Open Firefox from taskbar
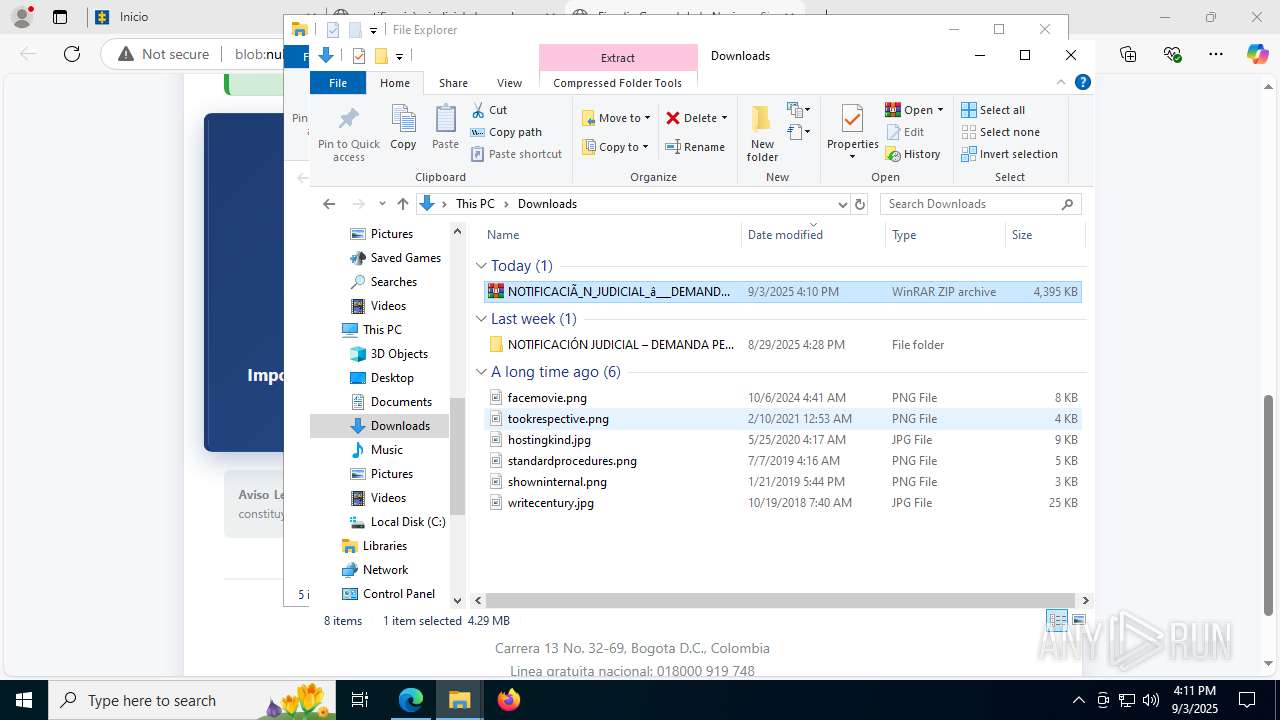 508,700
